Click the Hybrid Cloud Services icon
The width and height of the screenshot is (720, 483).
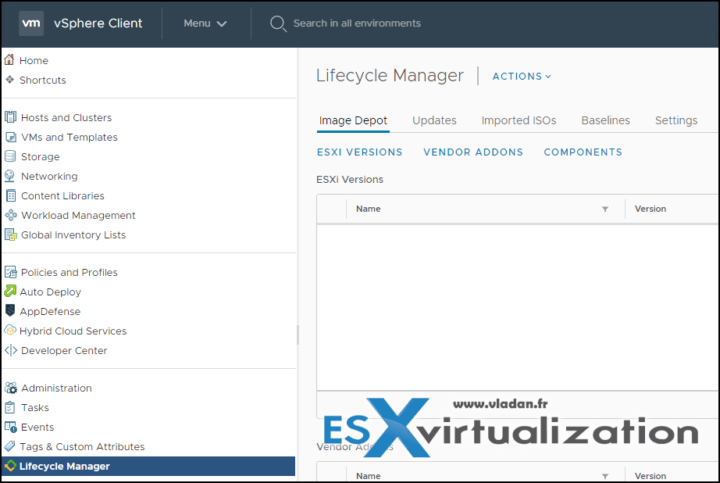10,330
